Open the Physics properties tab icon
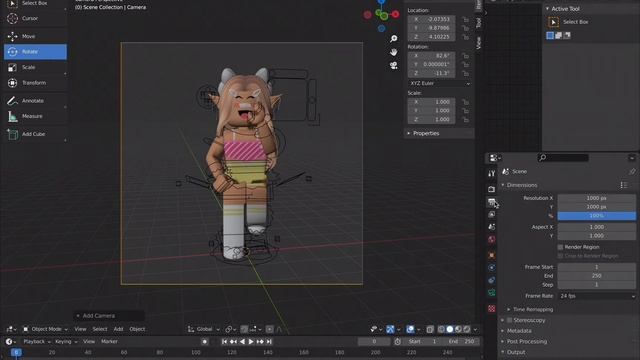 click(491, 268)
